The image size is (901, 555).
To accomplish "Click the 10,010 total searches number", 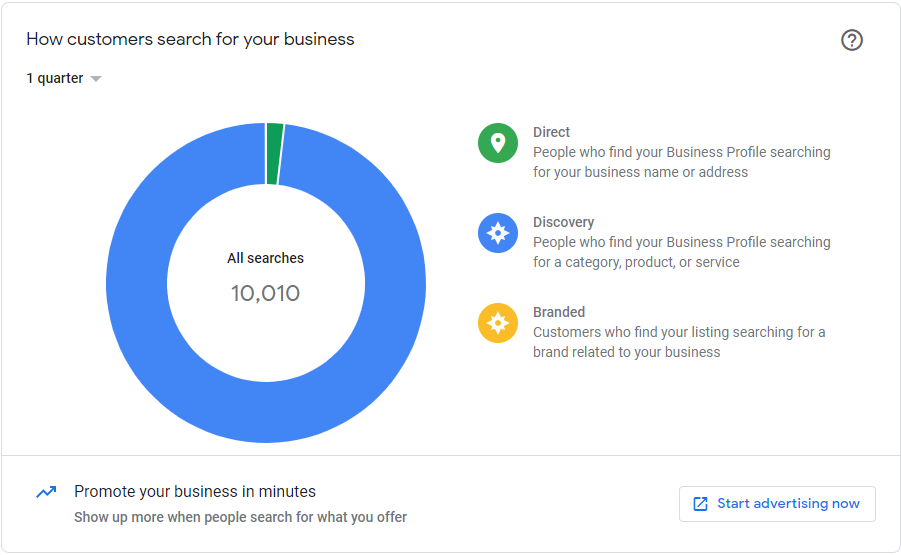I will point(266,293).
